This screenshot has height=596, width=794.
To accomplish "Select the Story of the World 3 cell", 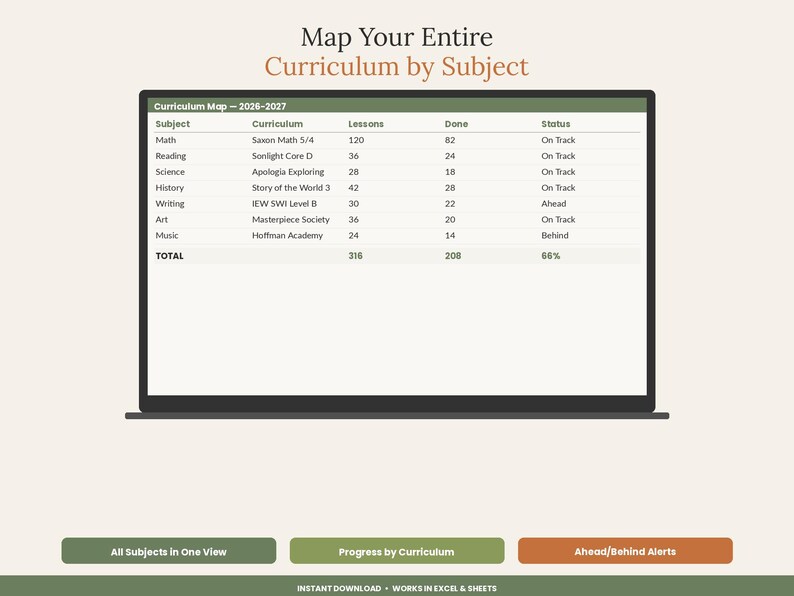I will 291,188.
